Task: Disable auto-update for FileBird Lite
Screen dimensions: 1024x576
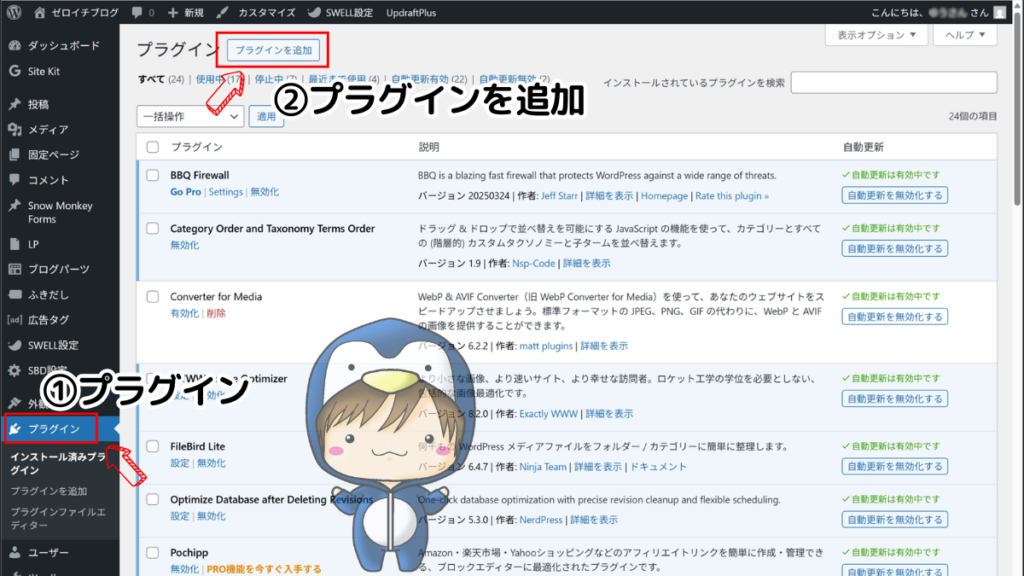Action: tap(895, 466)
